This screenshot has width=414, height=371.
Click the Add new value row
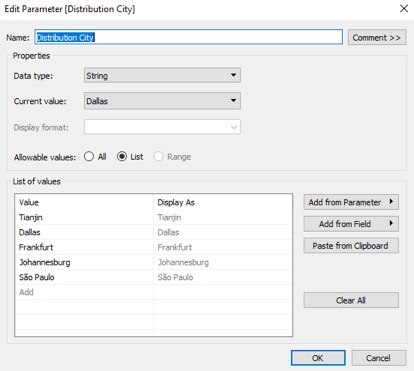pyautogui.click(x=84, y=292)
